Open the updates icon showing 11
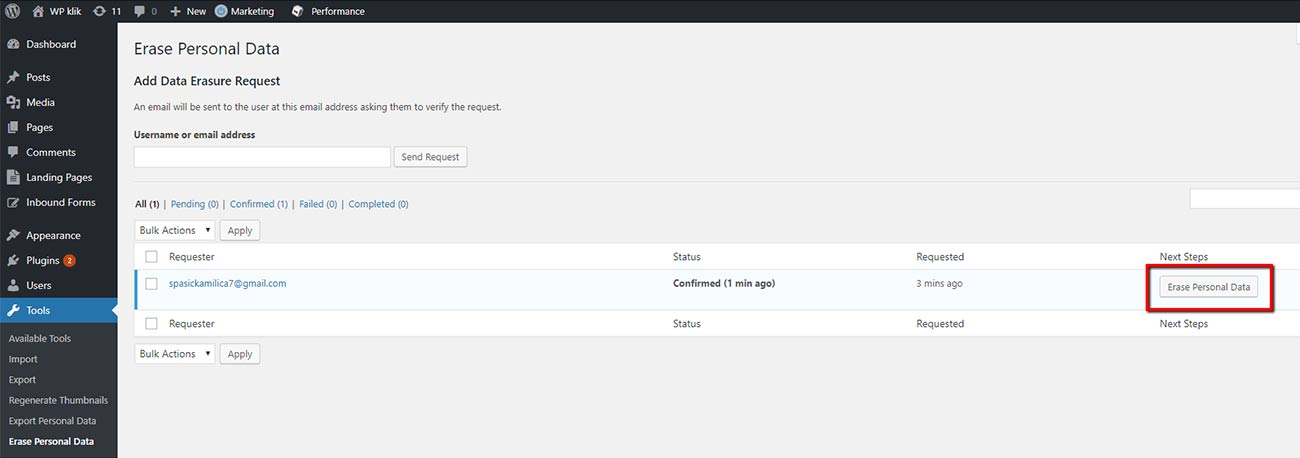Screen dimensions: 1300x458 (x=98, y=11)
